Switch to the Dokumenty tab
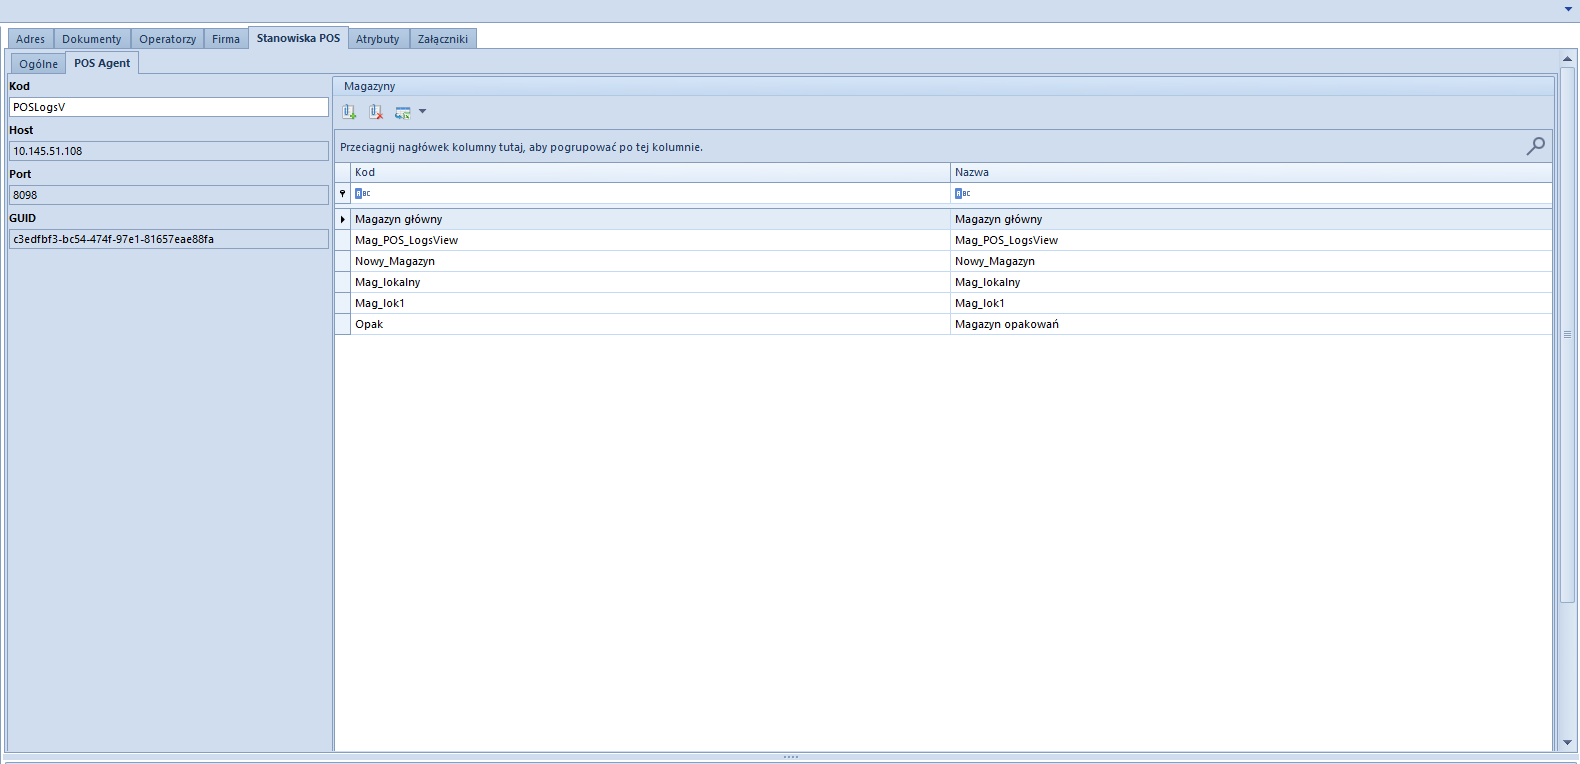 (92, 39)
